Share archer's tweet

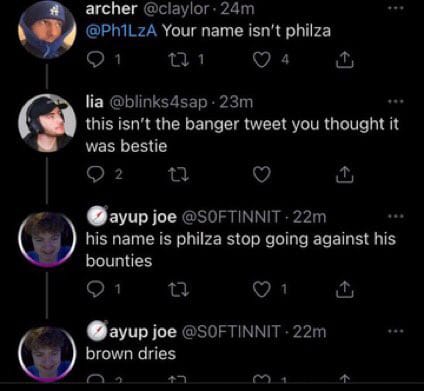[x=344, y=60]
